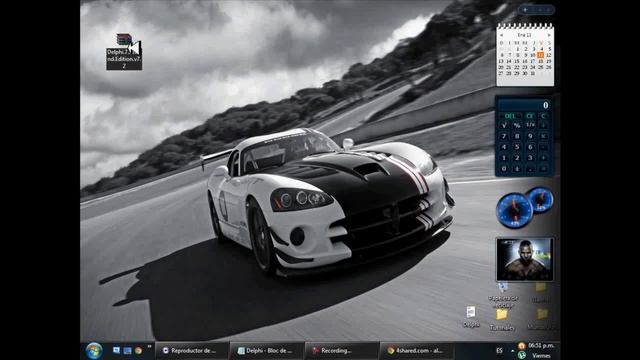Click the orange tray icon beside the clock
This screenshot has height=360, width=640.
521,346
